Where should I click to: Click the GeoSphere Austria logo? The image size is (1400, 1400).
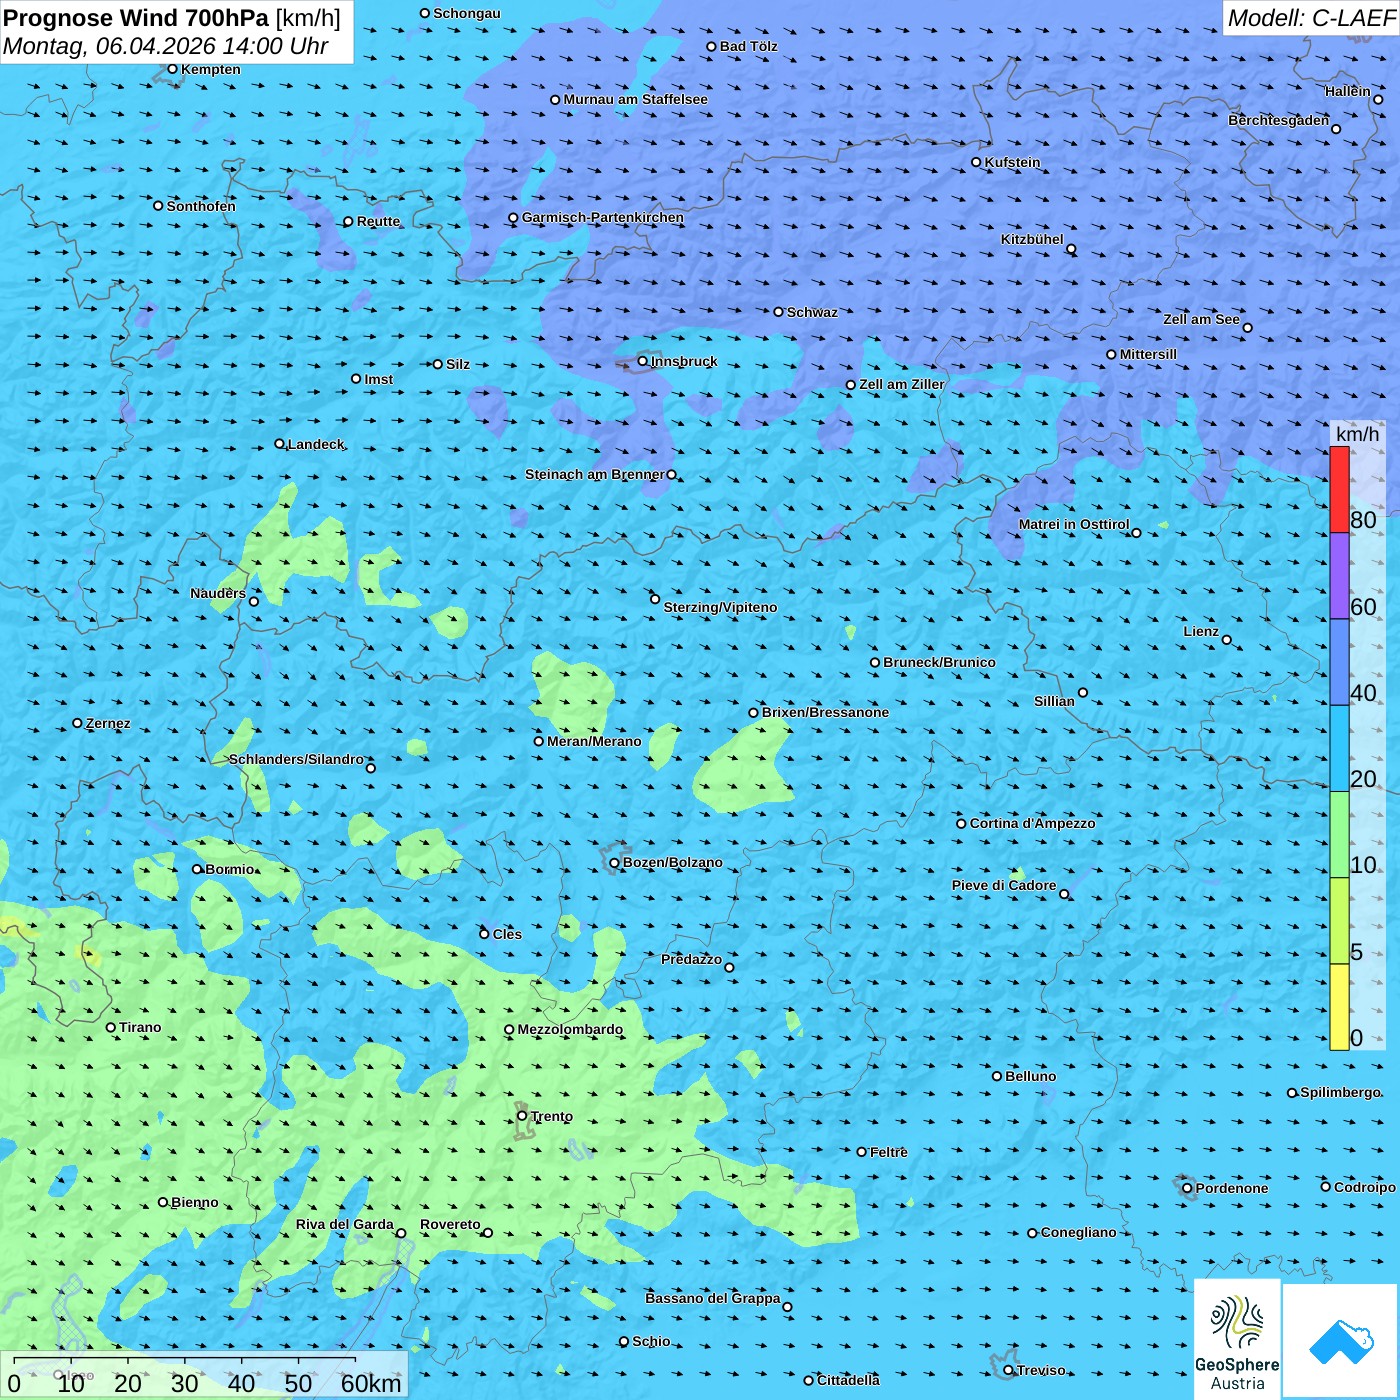[1237, 1340]
